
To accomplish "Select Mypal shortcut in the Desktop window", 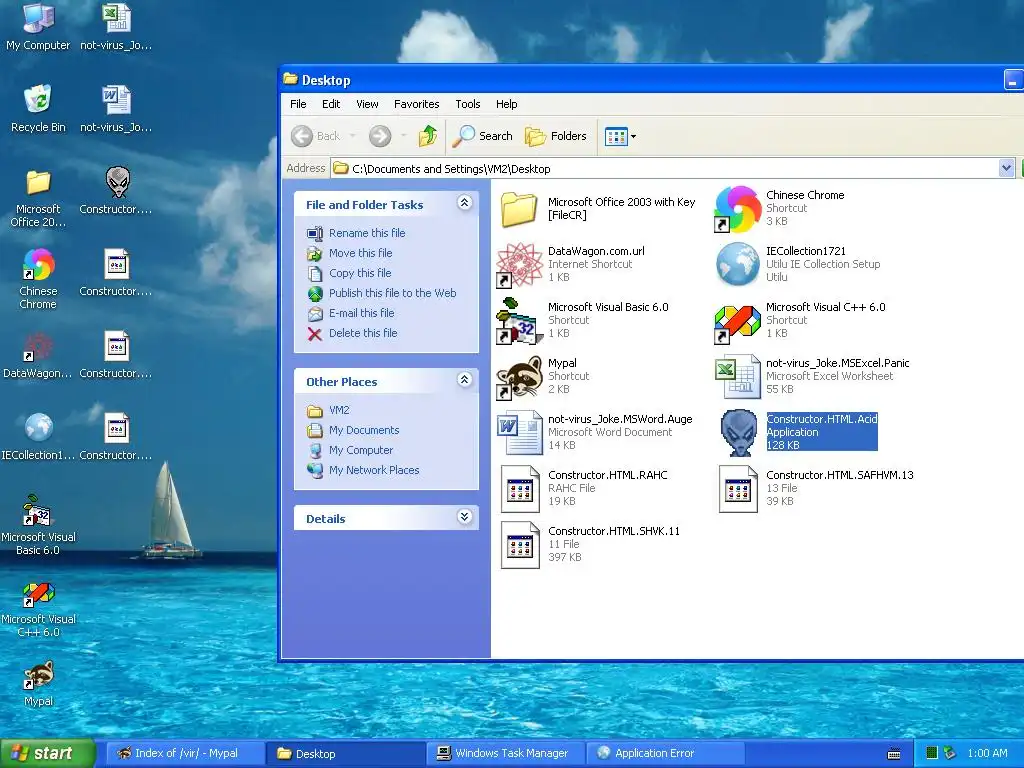I will pos(543,376).
